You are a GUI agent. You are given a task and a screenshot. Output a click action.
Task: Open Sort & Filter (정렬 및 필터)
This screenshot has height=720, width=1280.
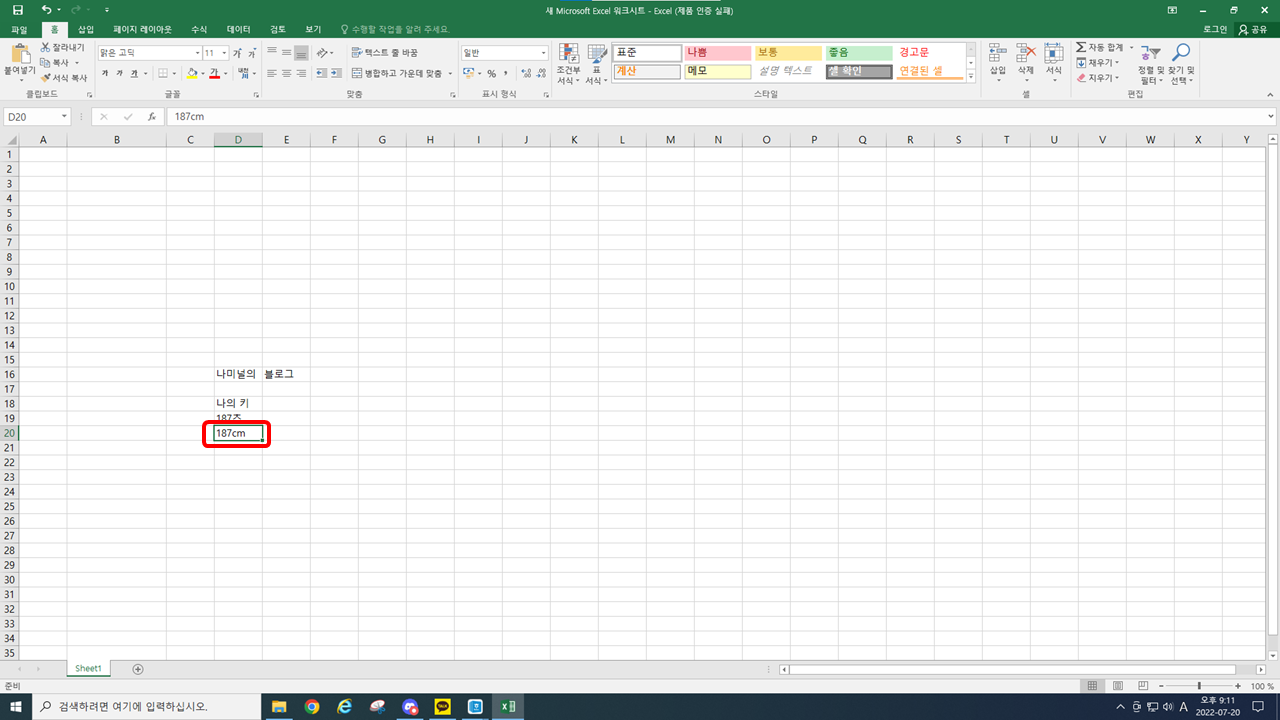(x=1151, y=64)
